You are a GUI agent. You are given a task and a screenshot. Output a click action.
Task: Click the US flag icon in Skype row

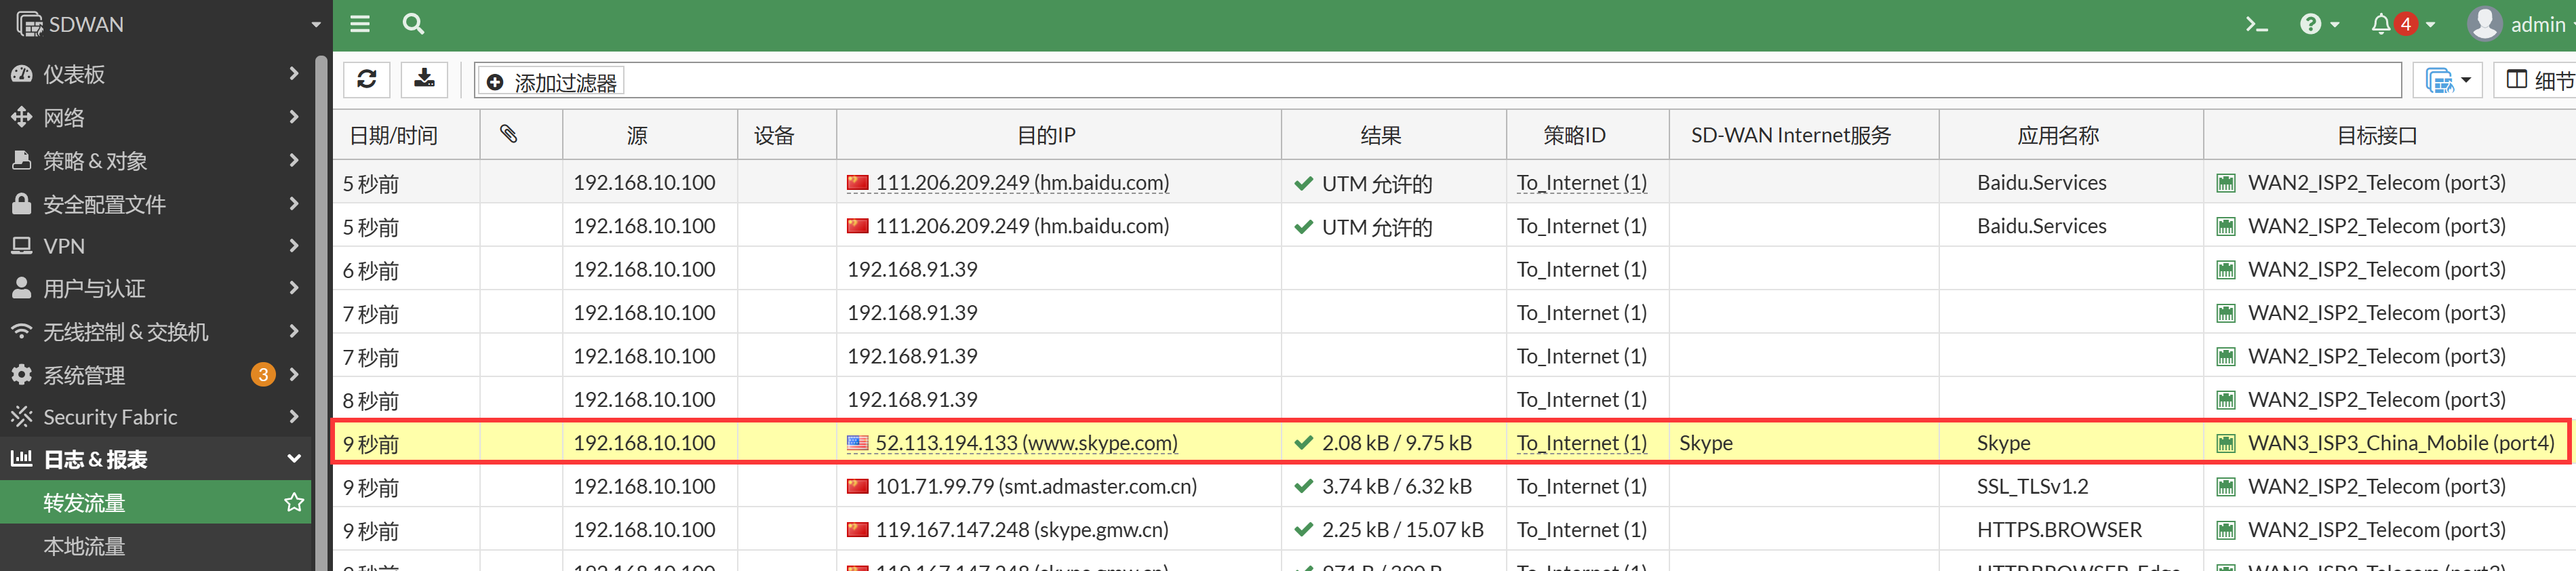tap(857, 442)
